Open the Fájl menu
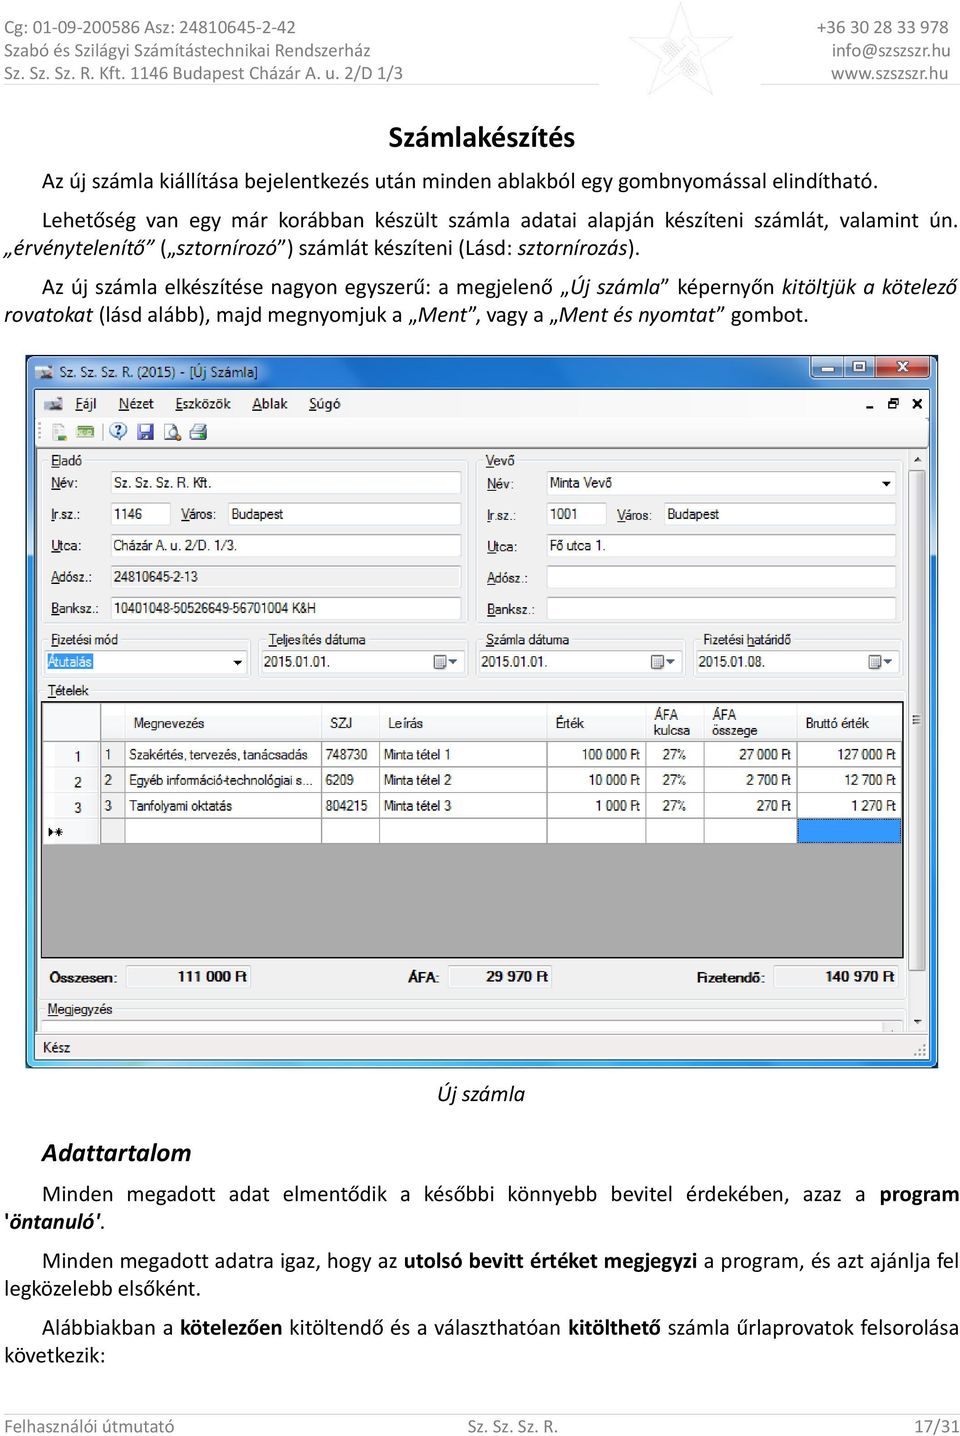 (x=86, y=404)
